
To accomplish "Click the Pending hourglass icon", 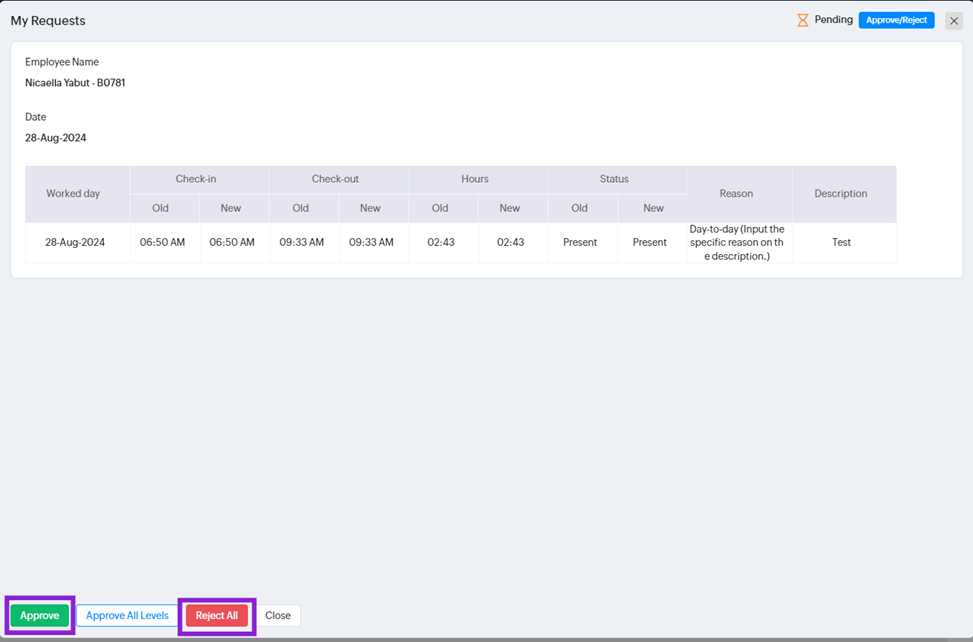I will coord(802,20).
